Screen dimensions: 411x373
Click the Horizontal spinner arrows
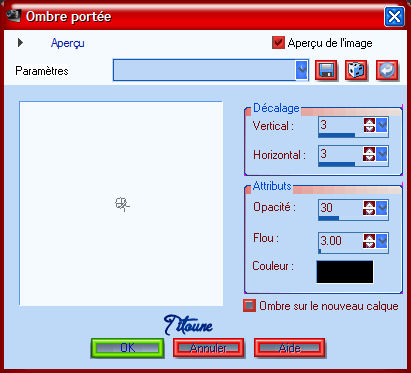click(369, 154)
